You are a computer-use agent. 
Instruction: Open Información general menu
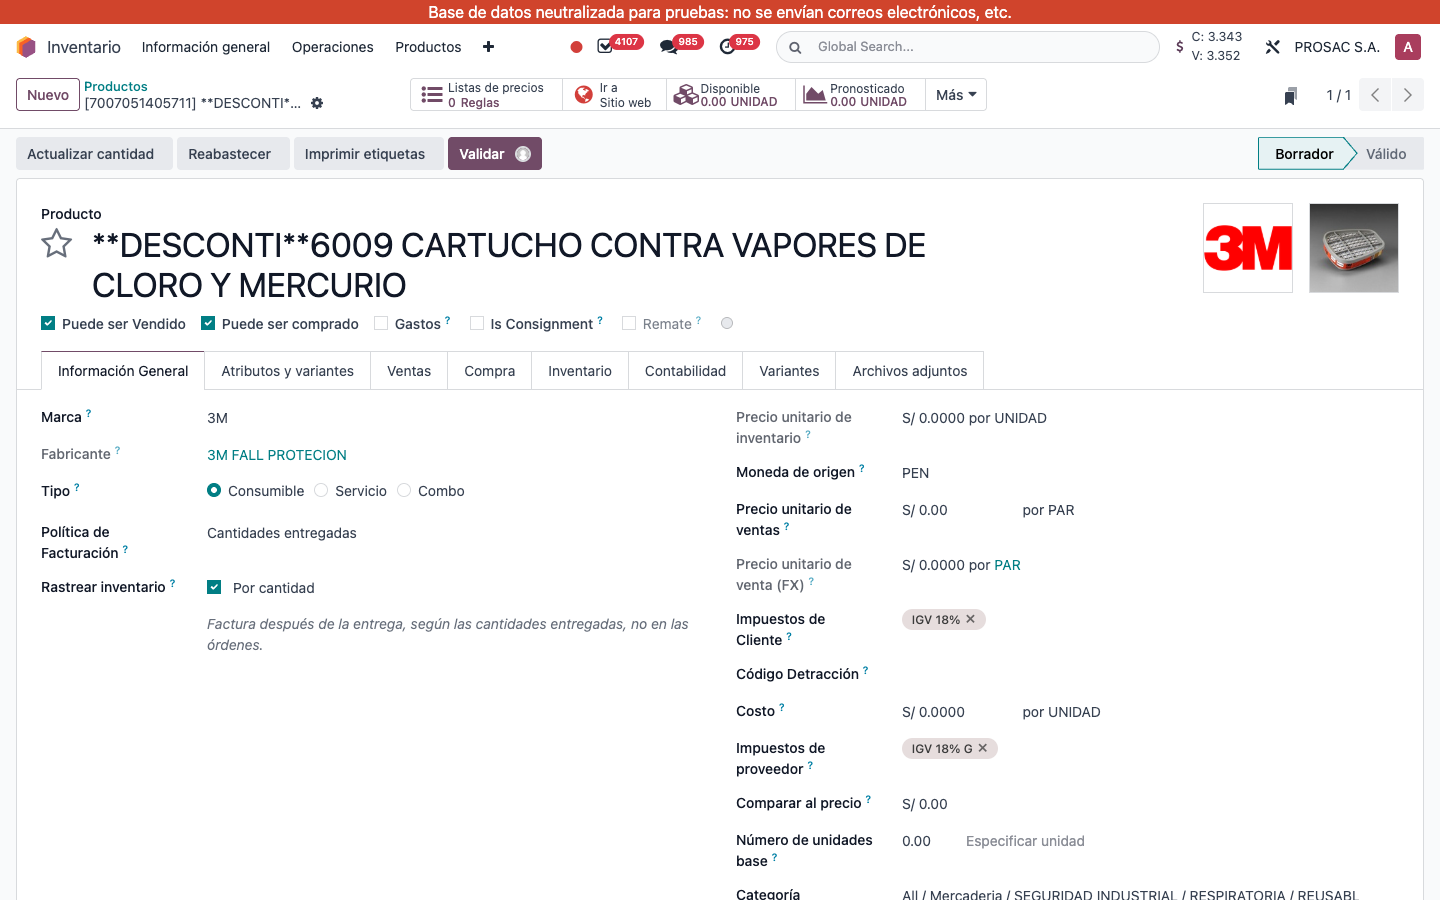[x=206, y=47]
